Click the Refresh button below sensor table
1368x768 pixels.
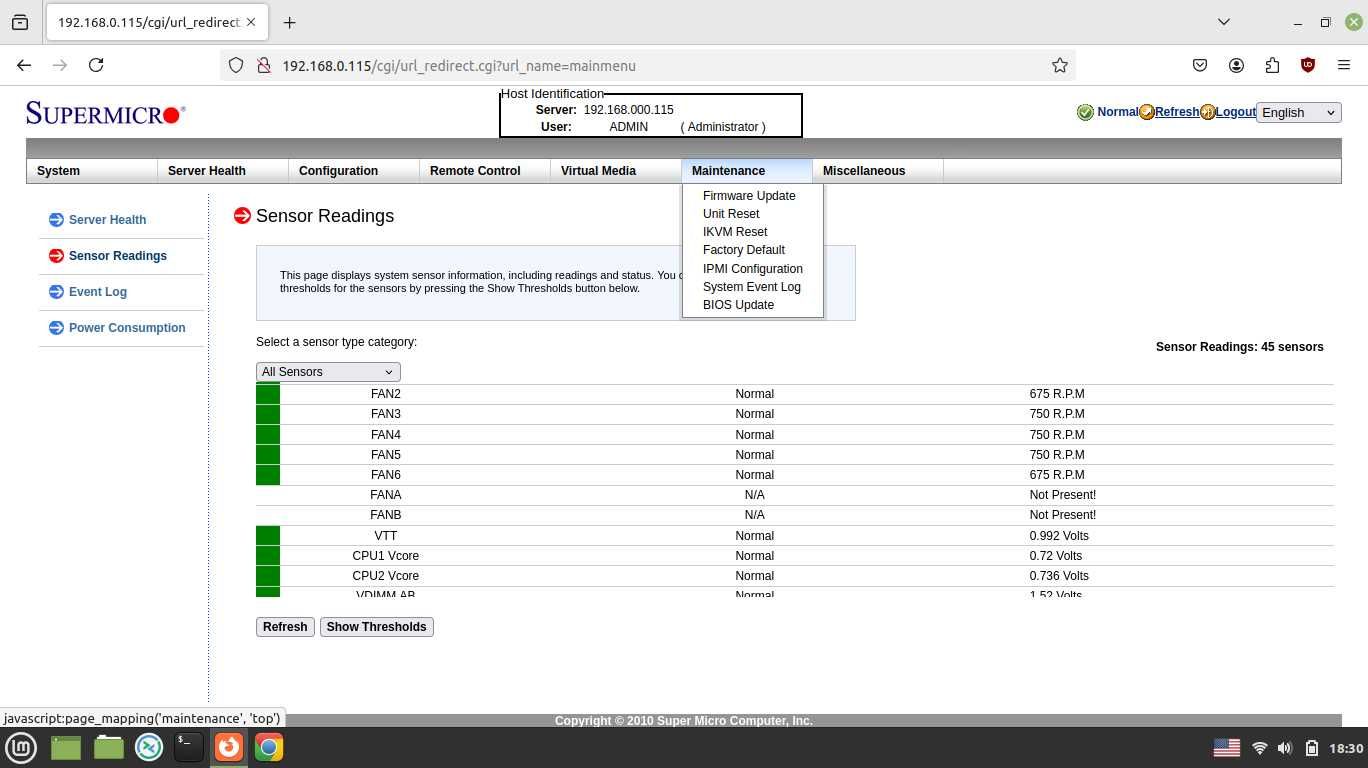point(285,627)
